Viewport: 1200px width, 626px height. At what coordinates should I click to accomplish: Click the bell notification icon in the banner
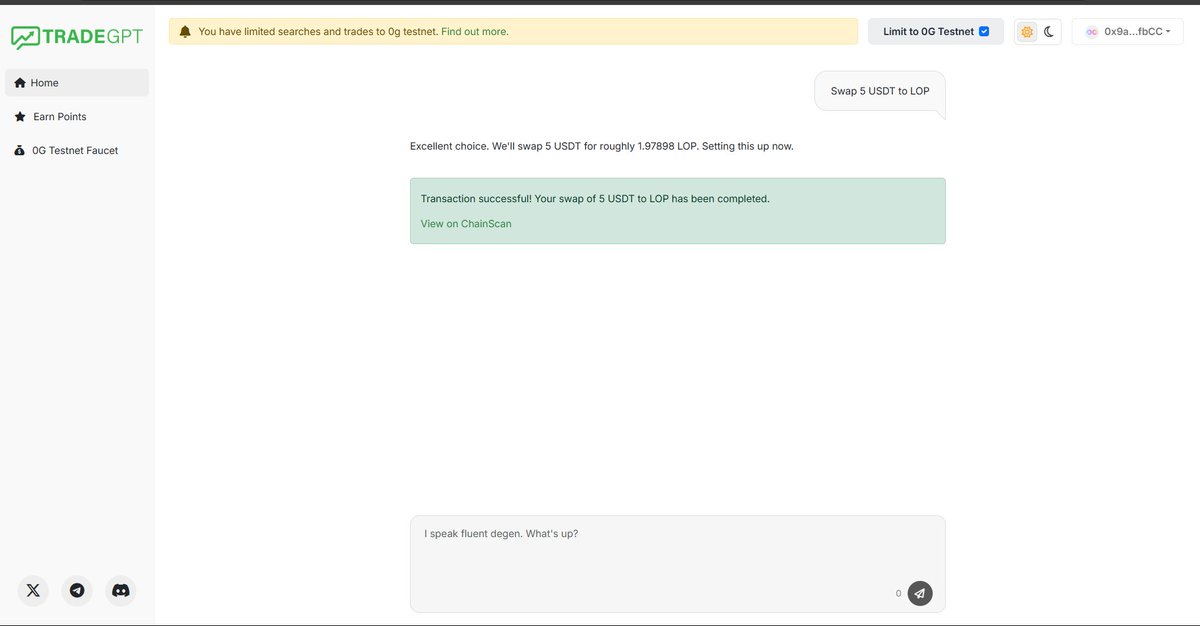click(185, 32)
